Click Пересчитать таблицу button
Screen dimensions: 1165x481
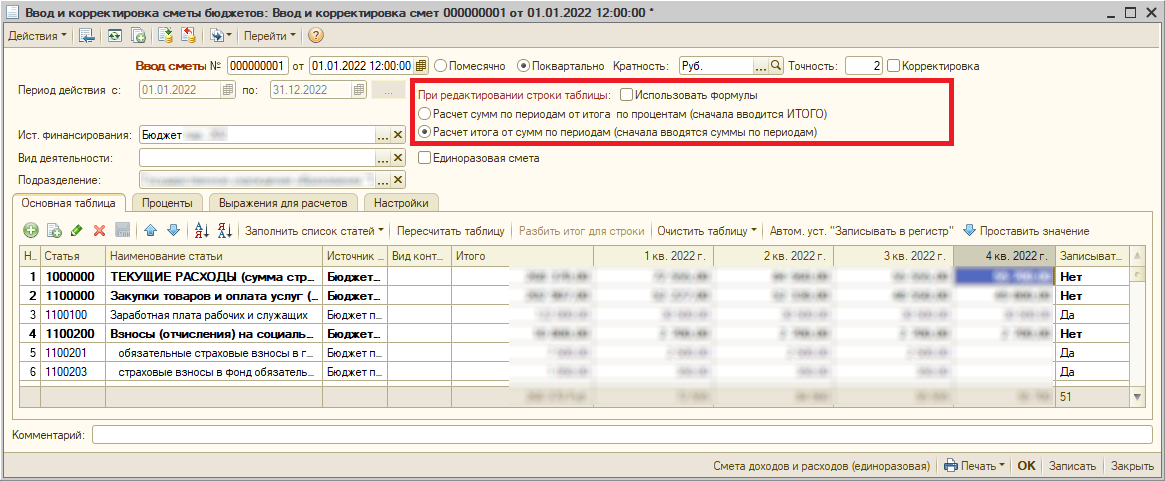[x=450, y=231]
